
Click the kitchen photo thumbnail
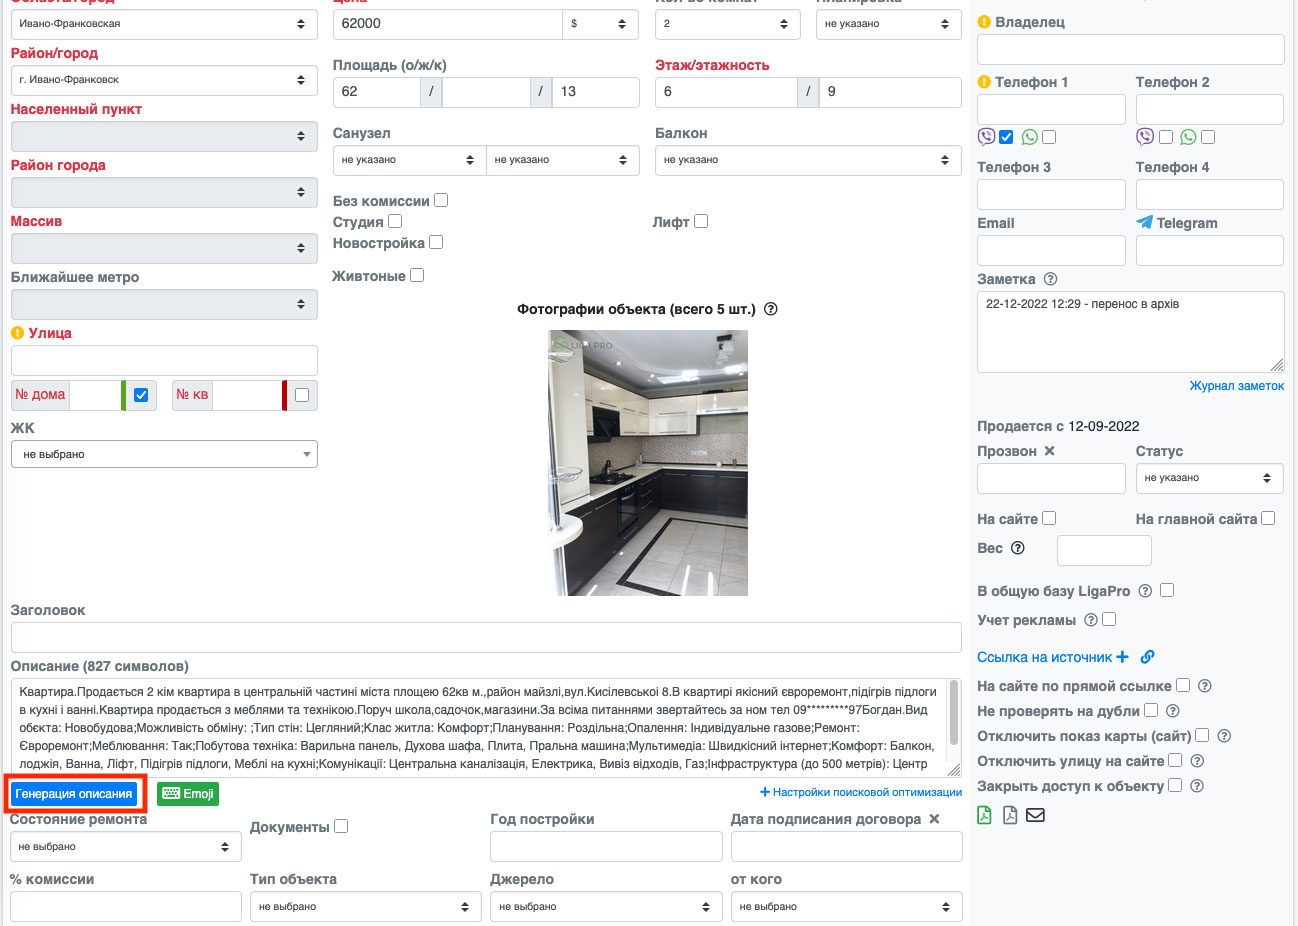[648, 463]
